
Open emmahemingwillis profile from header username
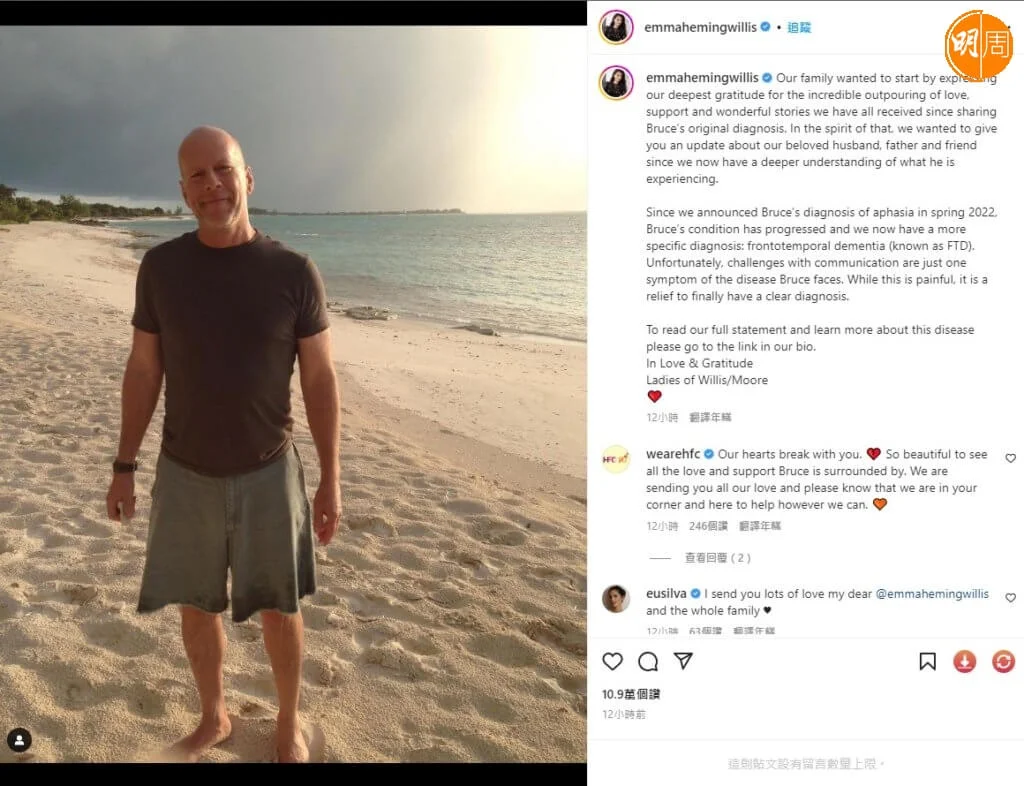point(700,27)
